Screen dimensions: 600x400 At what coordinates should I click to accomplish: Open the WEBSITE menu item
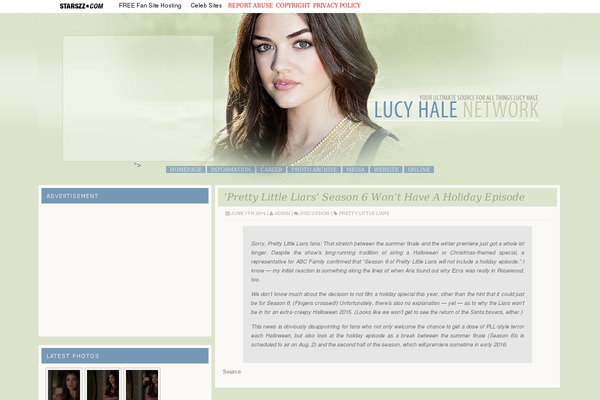[386, 170]
